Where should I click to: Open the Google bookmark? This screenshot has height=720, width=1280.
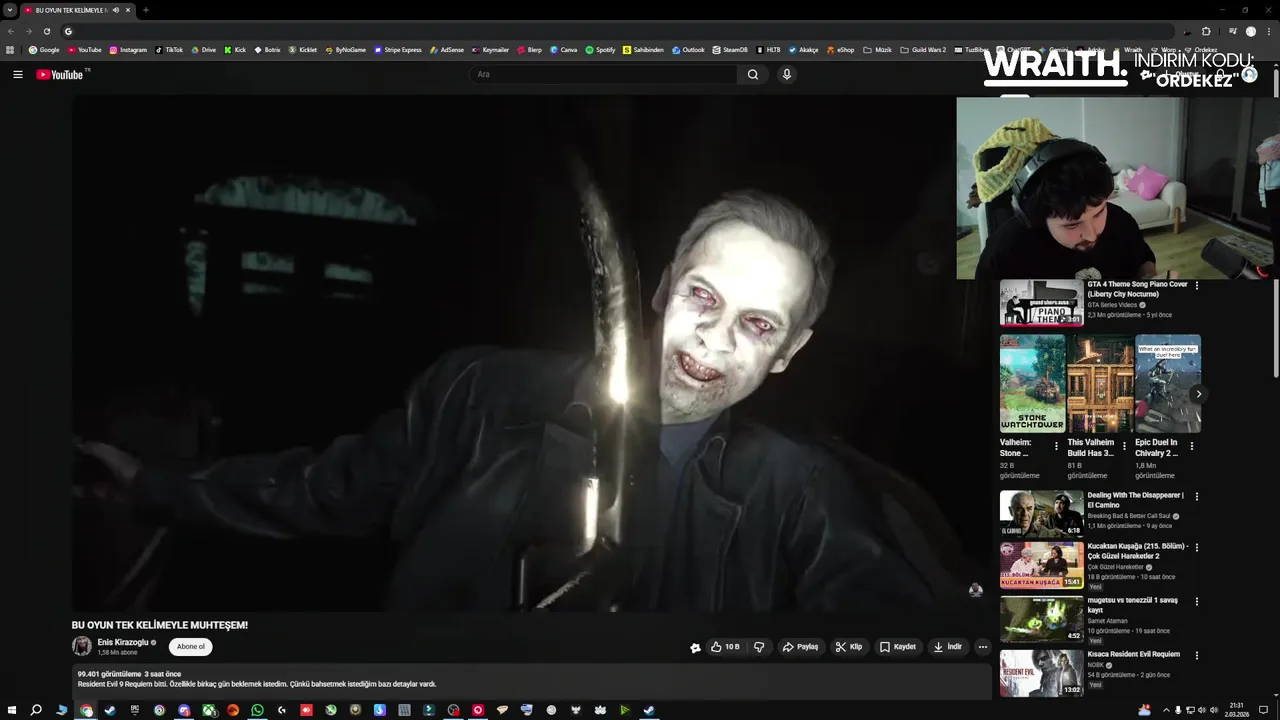(44, 50)
